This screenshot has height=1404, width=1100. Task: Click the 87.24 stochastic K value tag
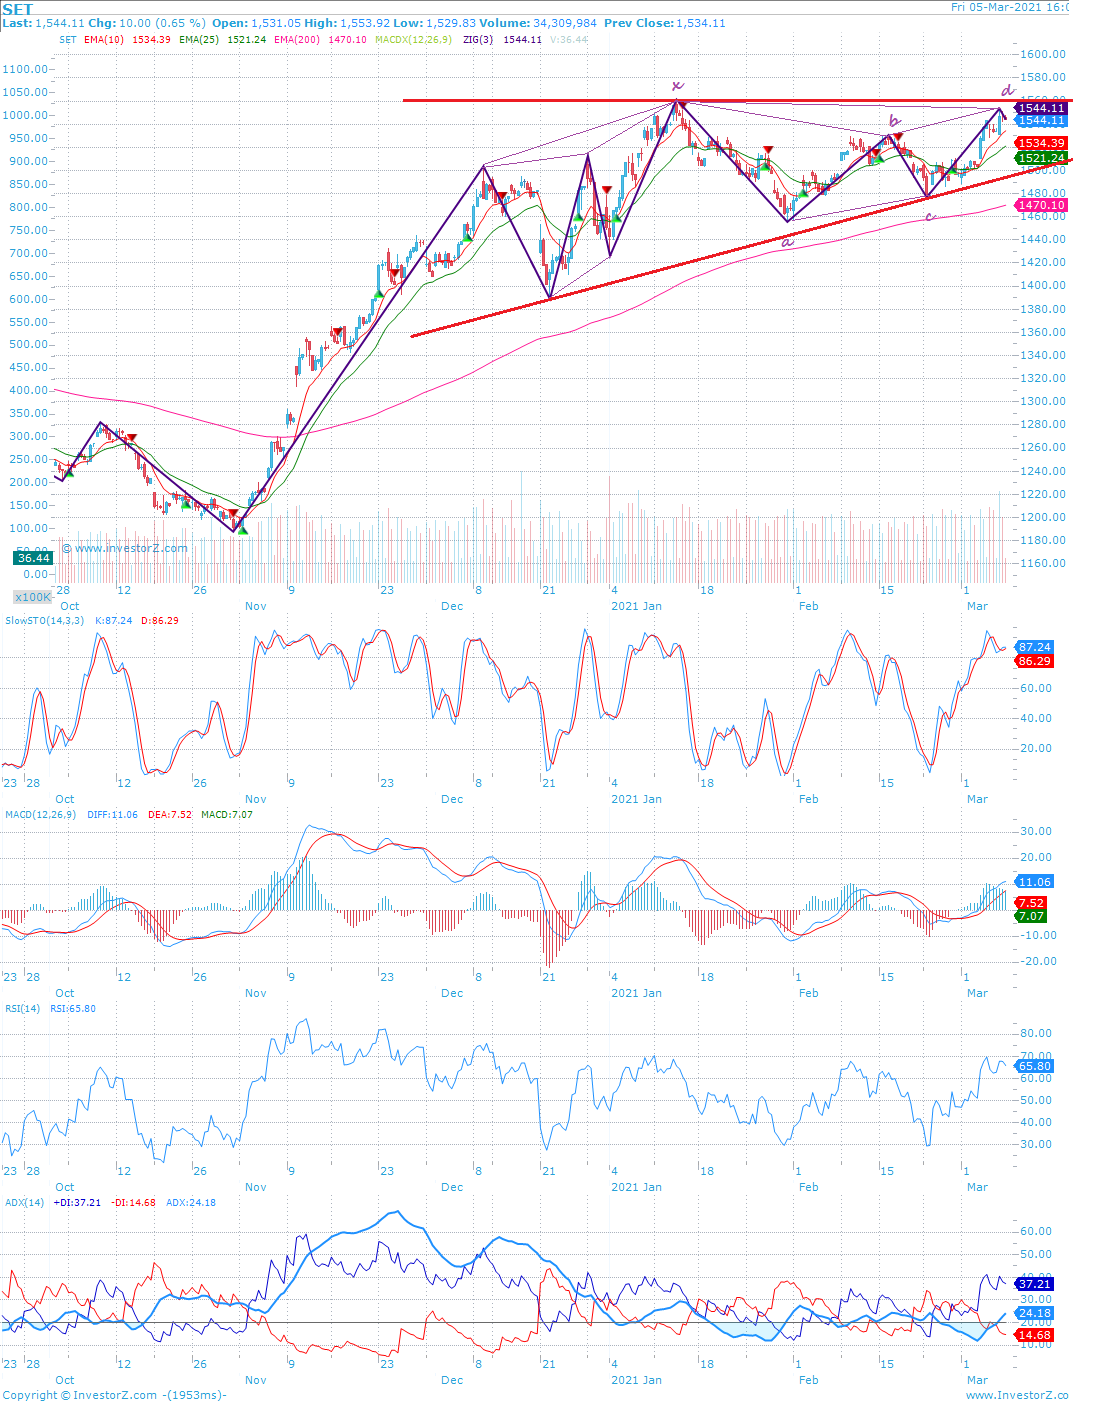[x=1034, y=648]
